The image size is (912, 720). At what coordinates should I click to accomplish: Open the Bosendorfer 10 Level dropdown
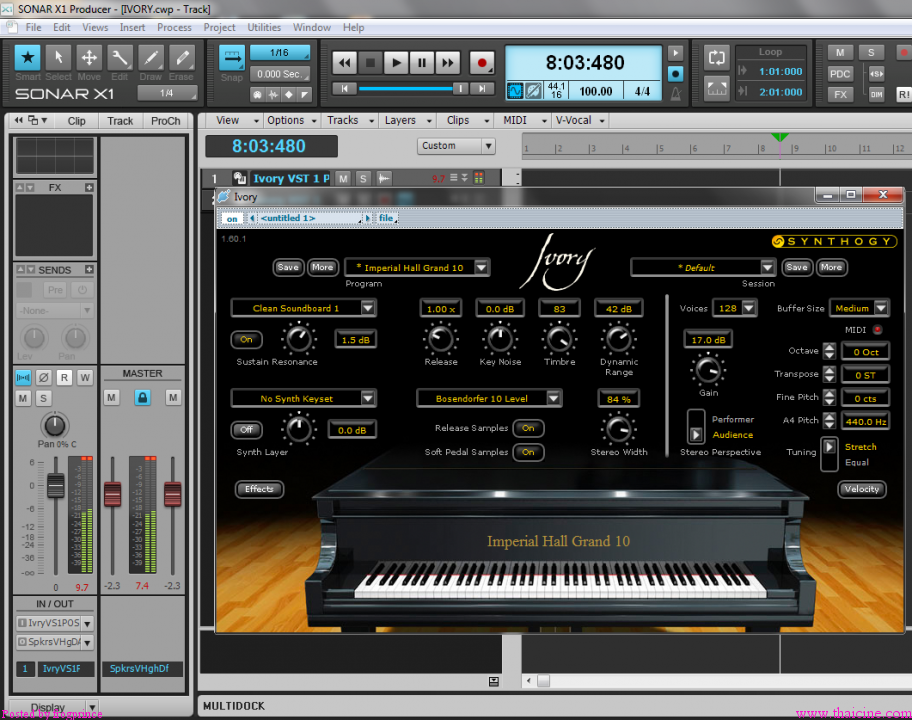pos(553,398)
